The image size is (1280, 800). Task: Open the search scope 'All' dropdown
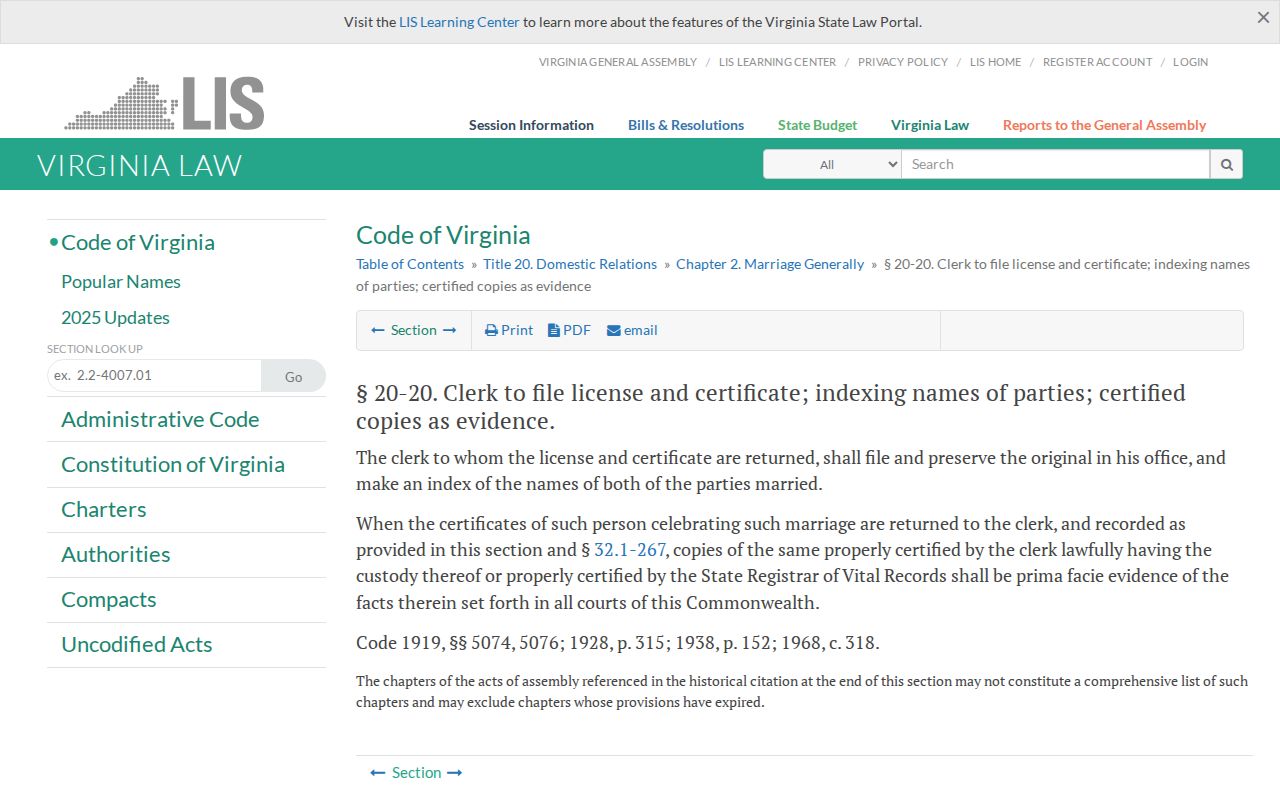click(832, 164)
